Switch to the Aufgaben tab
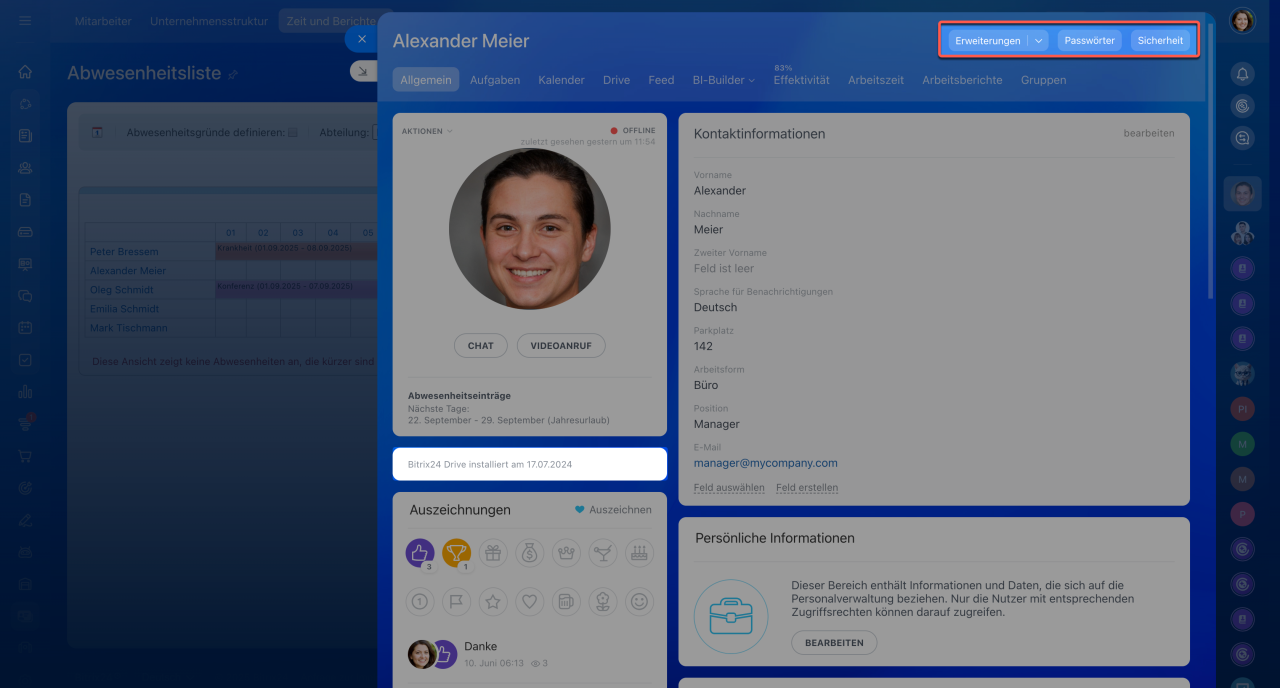 [495, 80]
